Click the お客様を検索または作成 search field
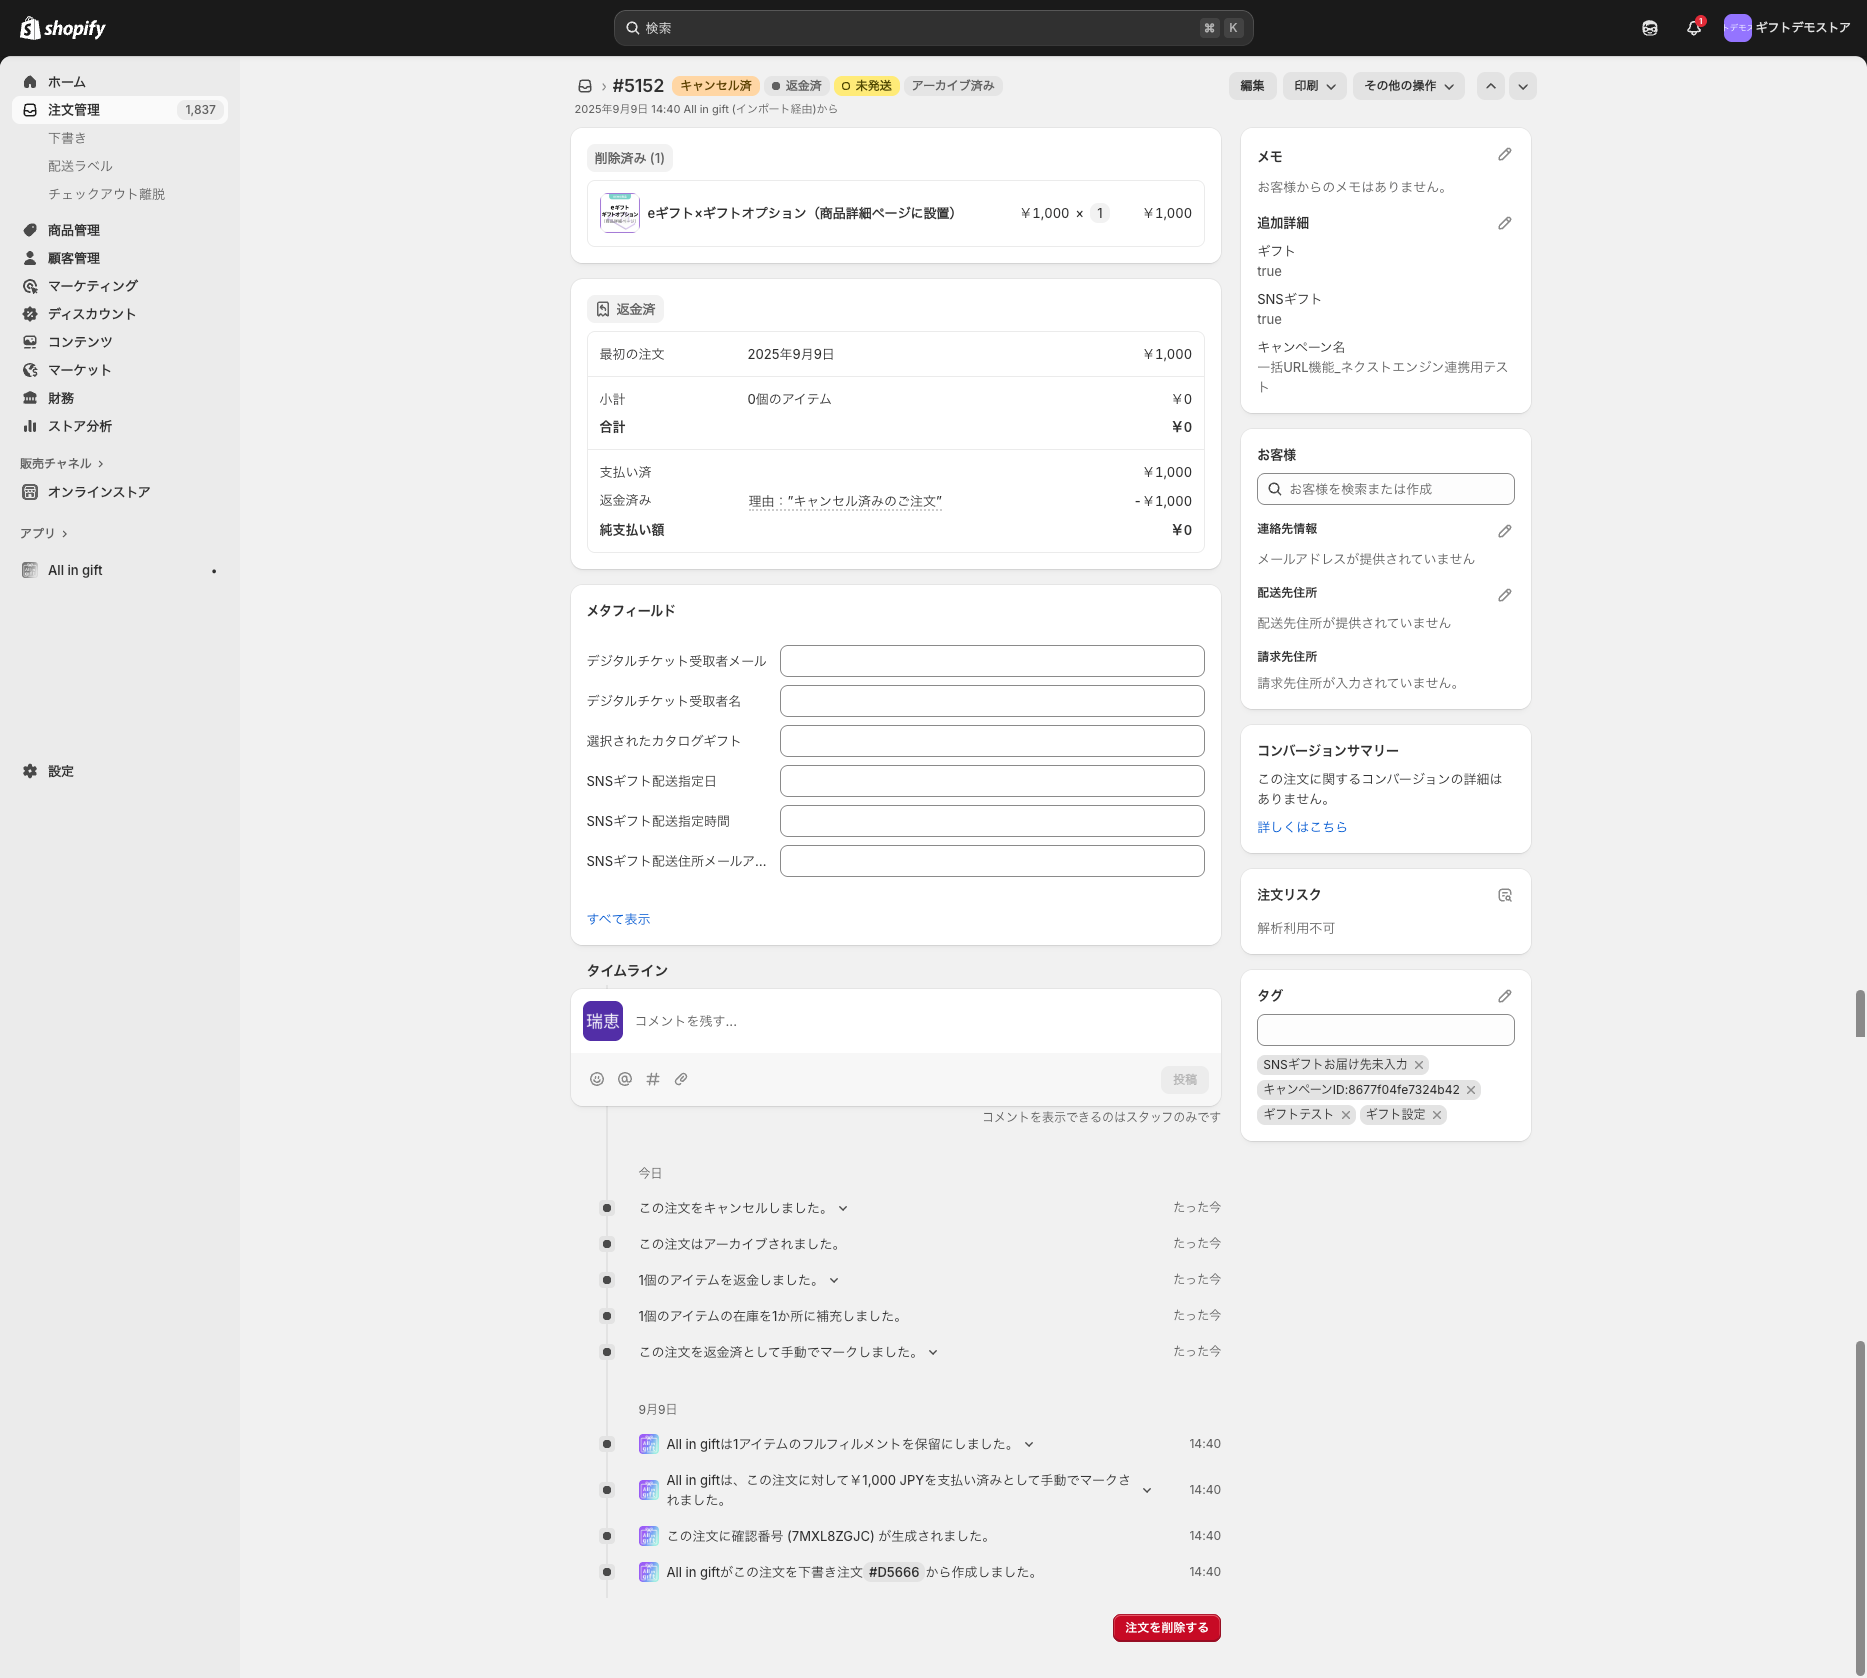 [1385, 489]
